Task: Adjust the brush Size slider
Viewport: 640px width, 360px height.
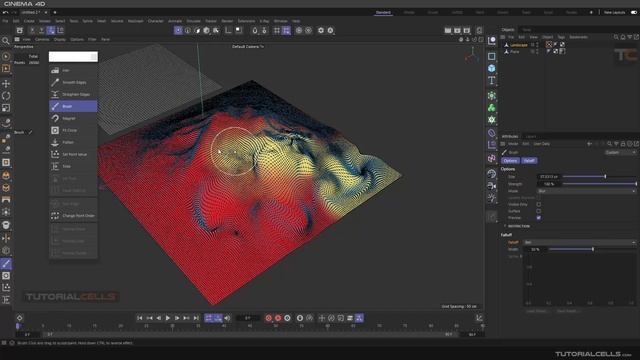Action: [599, 176]
